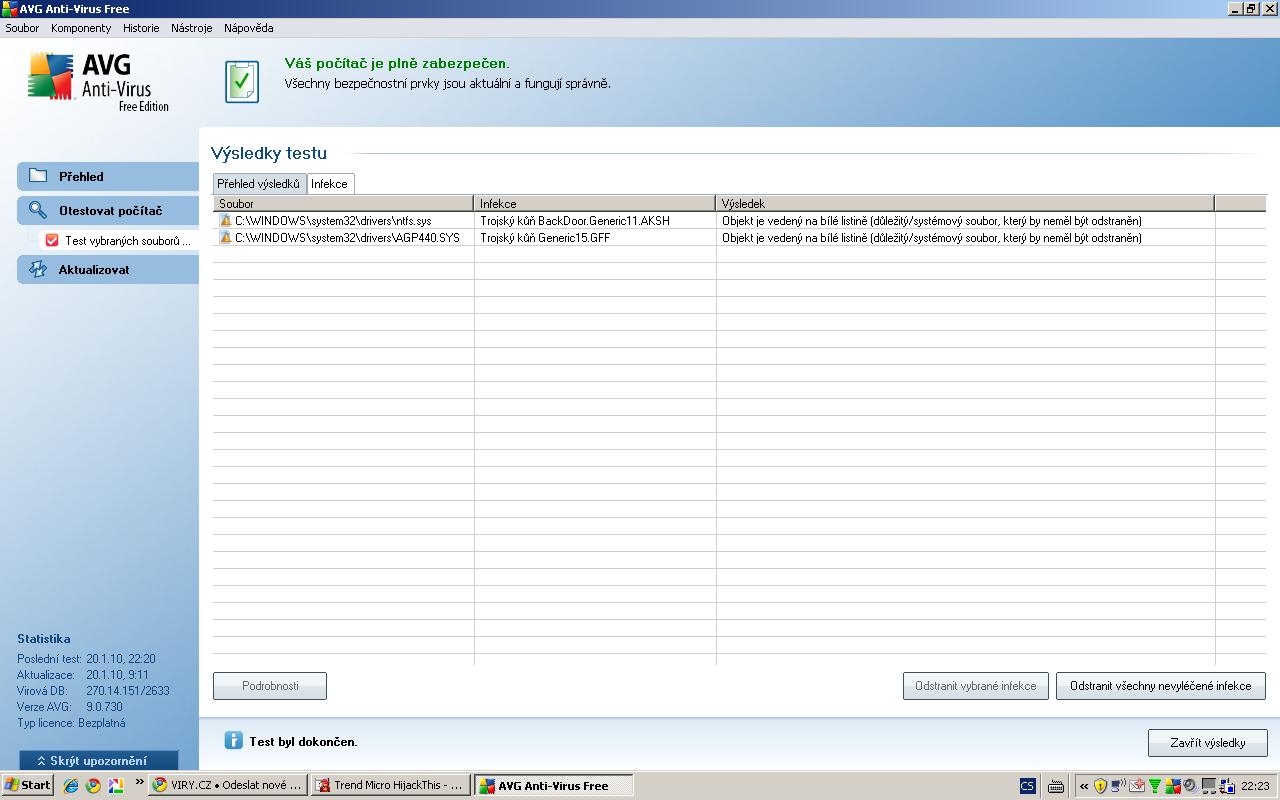Screen dimensions: 1280x800
Task: Click the blue info icon near Test byl dokončen
Action: coord(233,741)
